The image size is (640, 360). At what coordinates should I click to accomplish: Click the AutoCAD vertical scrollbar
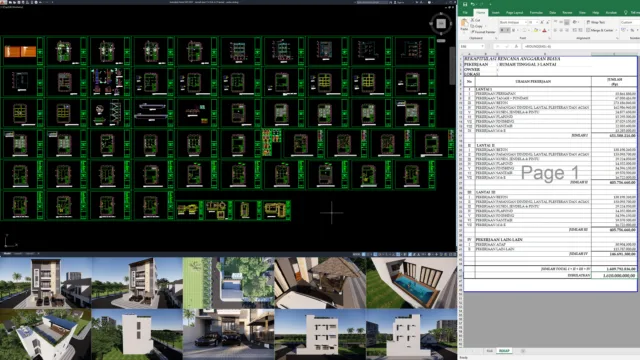pos(452,65)
